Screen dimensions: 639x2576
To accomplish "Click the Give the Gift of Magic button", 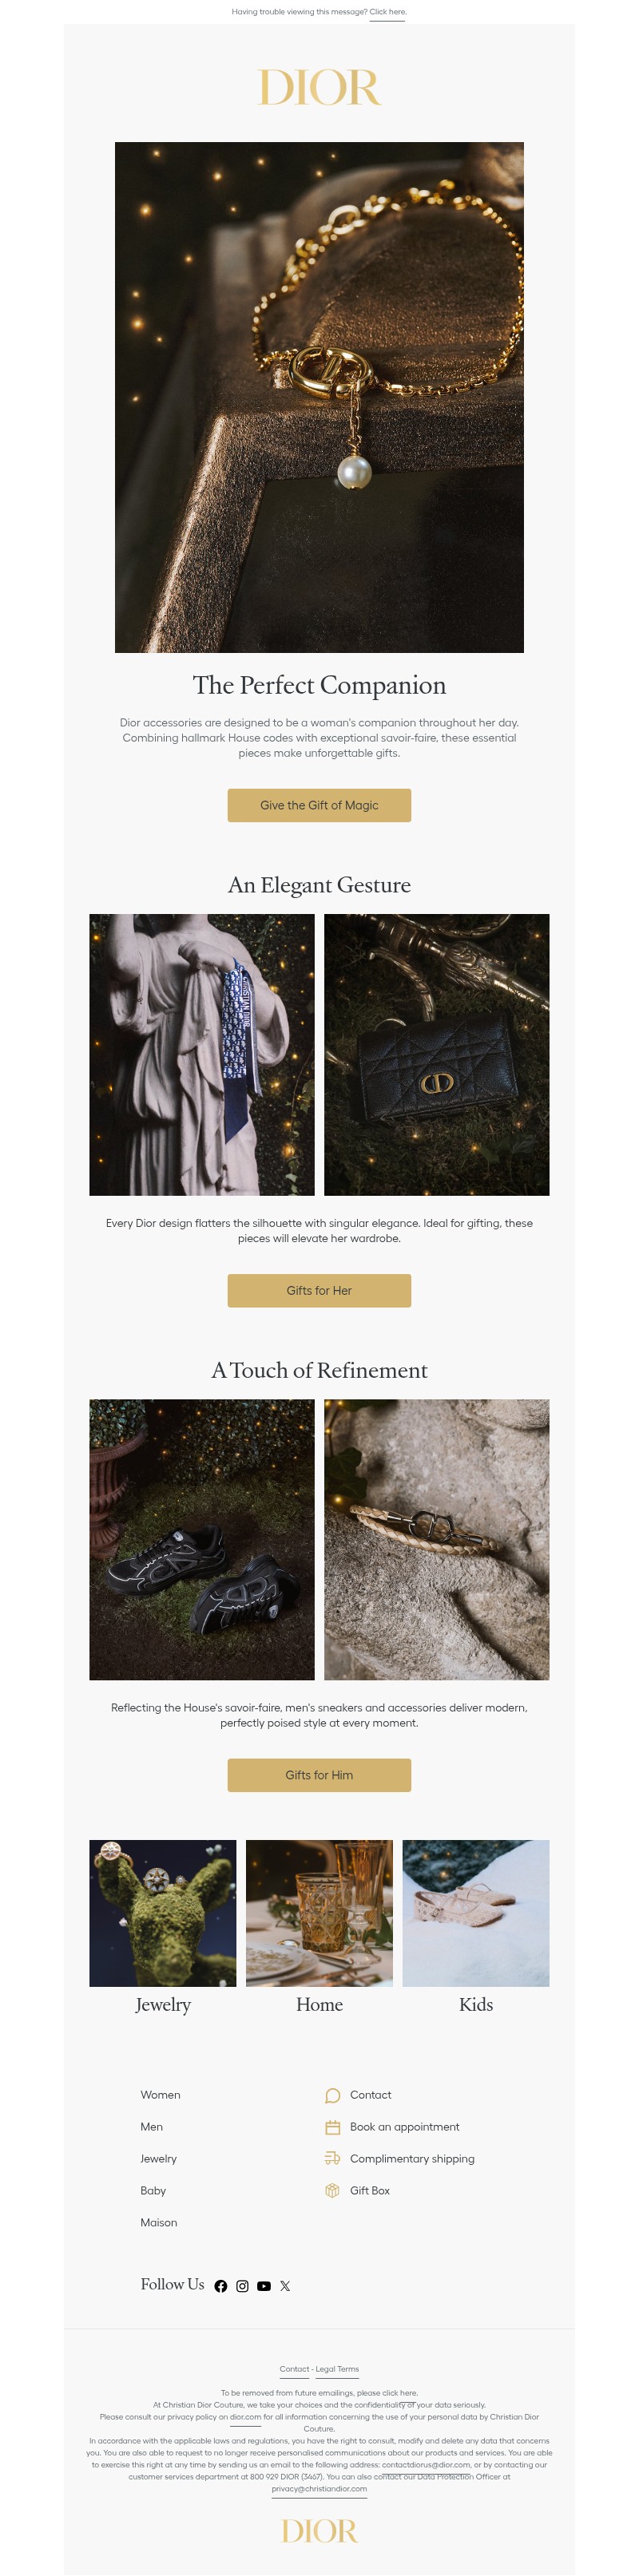I will (x=319, y=805).
